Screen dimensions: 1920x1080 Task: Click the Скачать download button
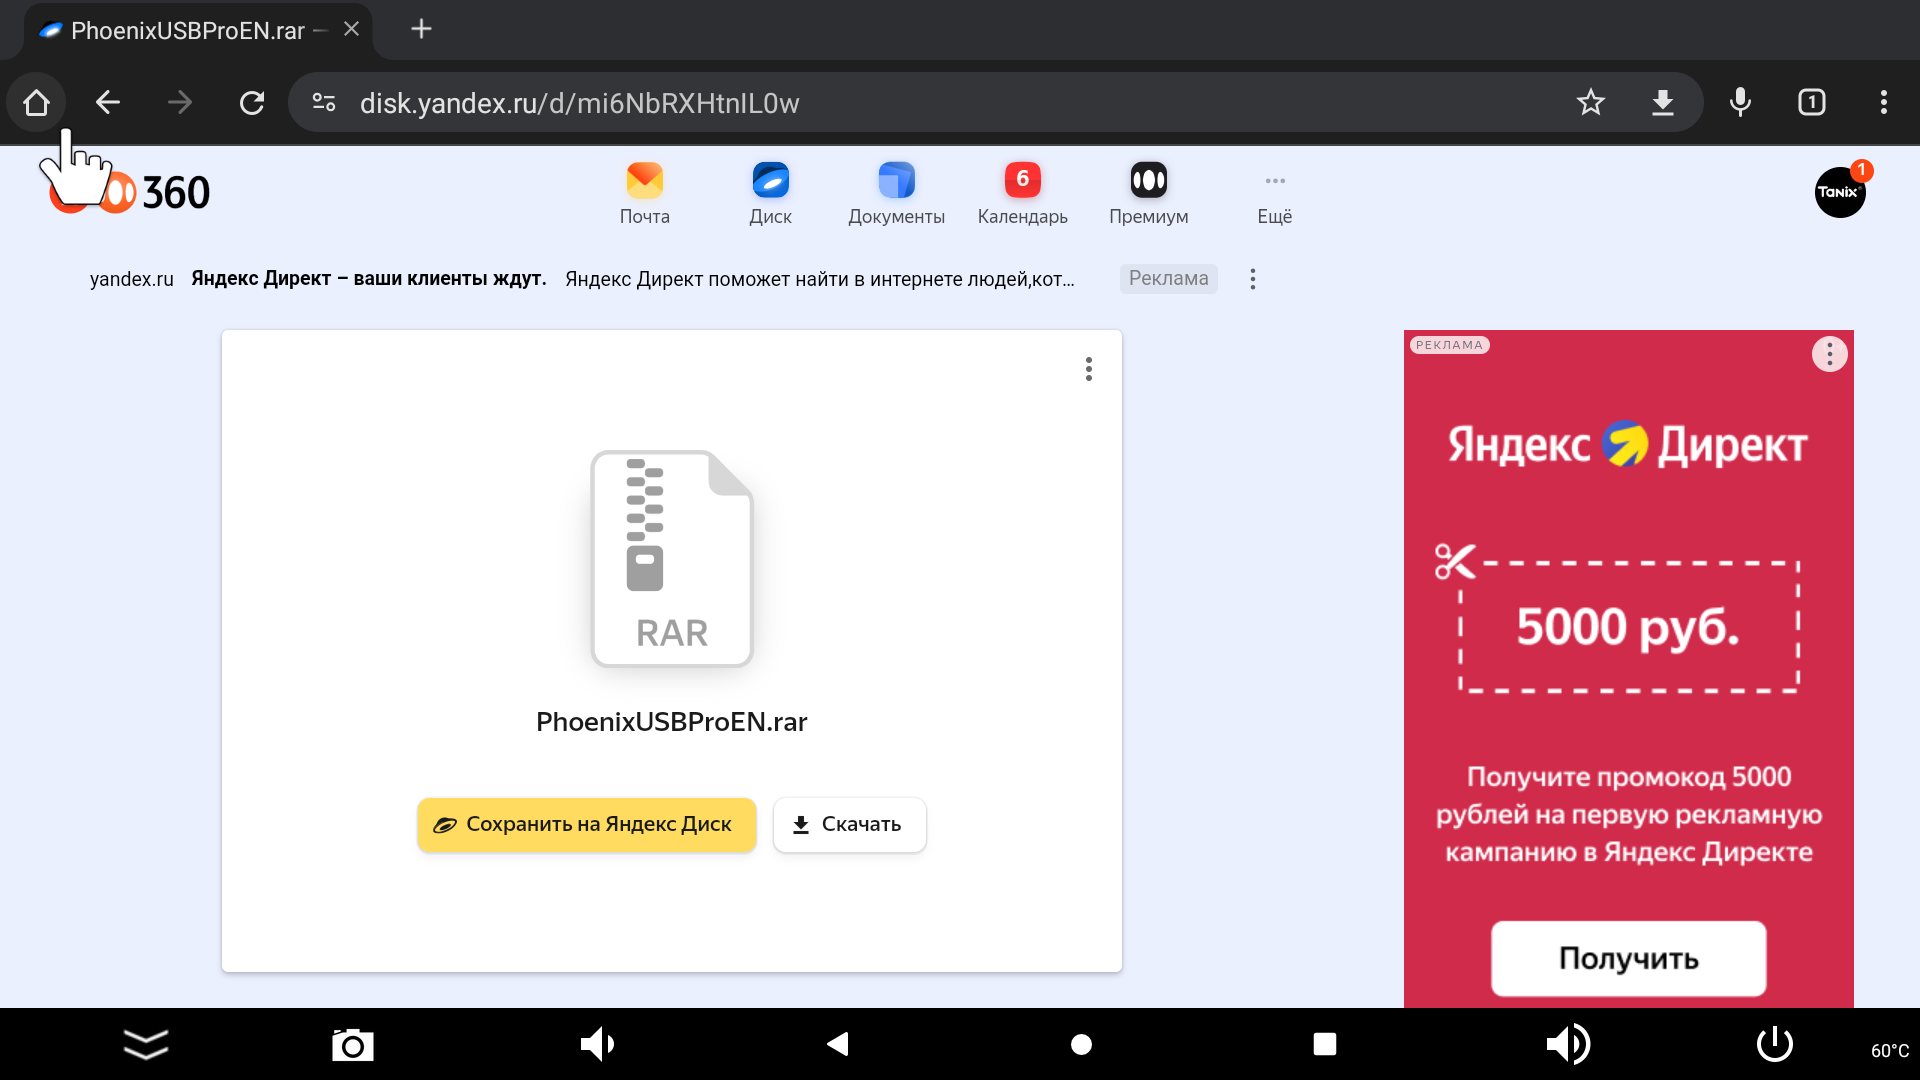(850, 825)
